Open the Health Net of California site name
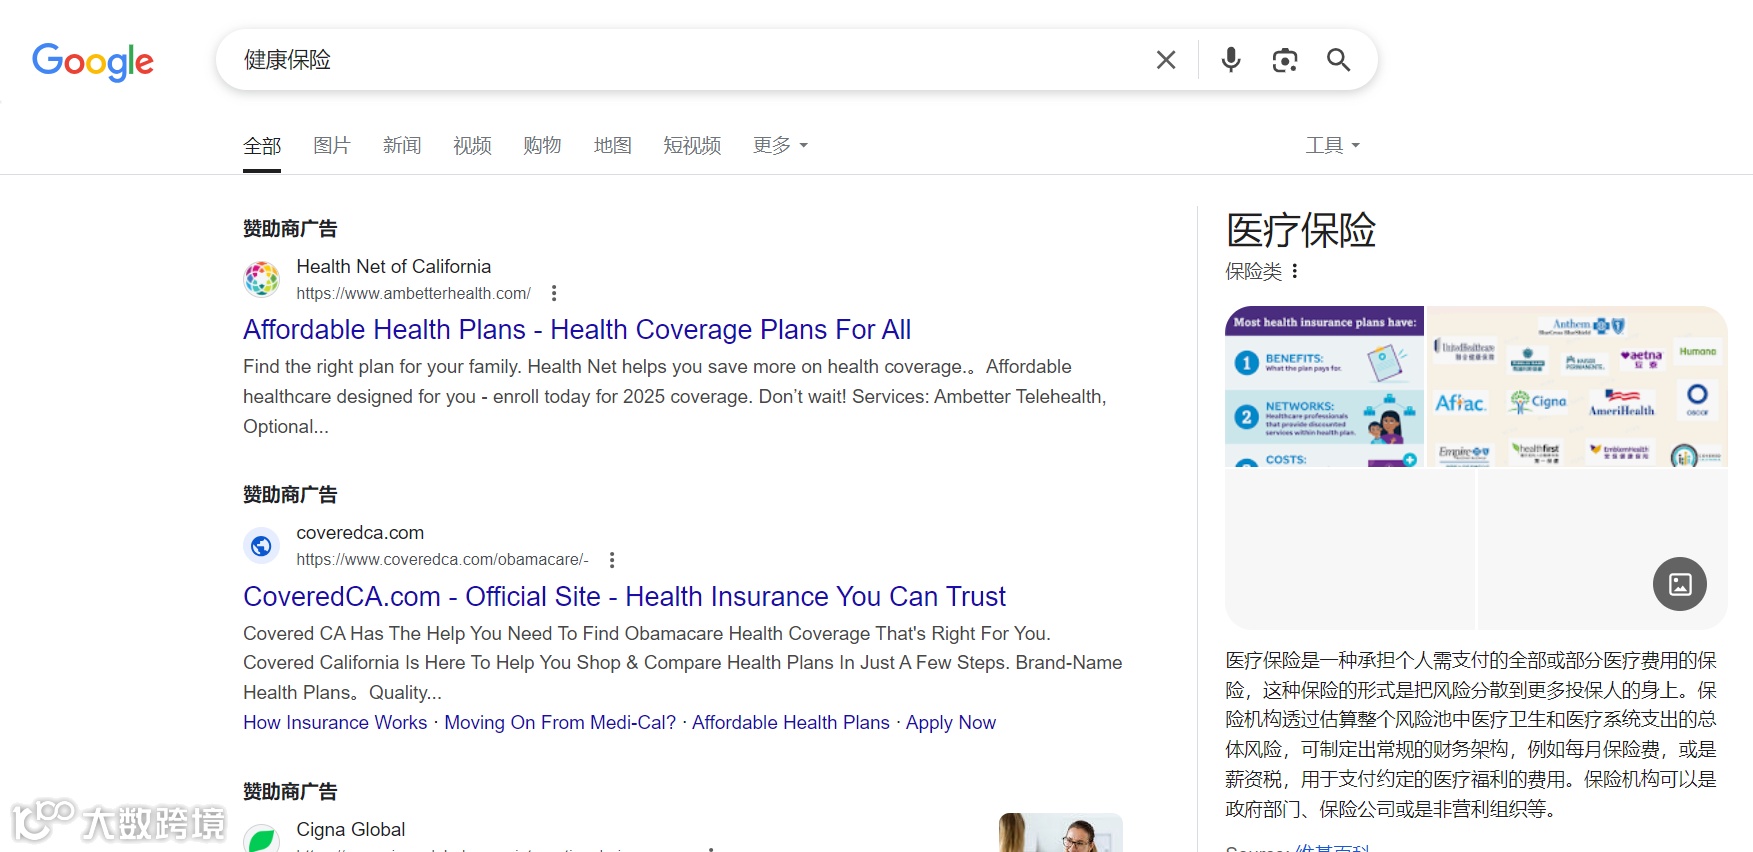Image resolution: width=1753 pixels, height=852 pixels. (394, 267)
